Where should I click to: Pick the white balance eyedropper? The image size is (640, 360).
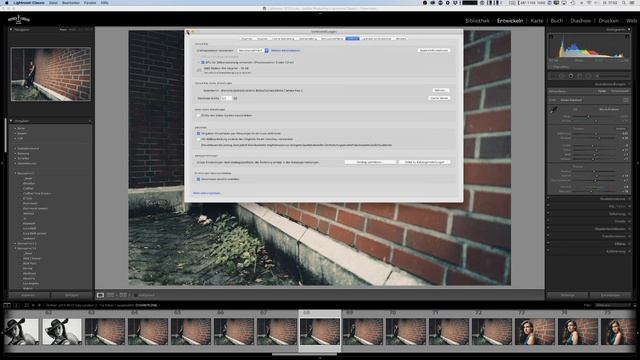coord(554,110)
